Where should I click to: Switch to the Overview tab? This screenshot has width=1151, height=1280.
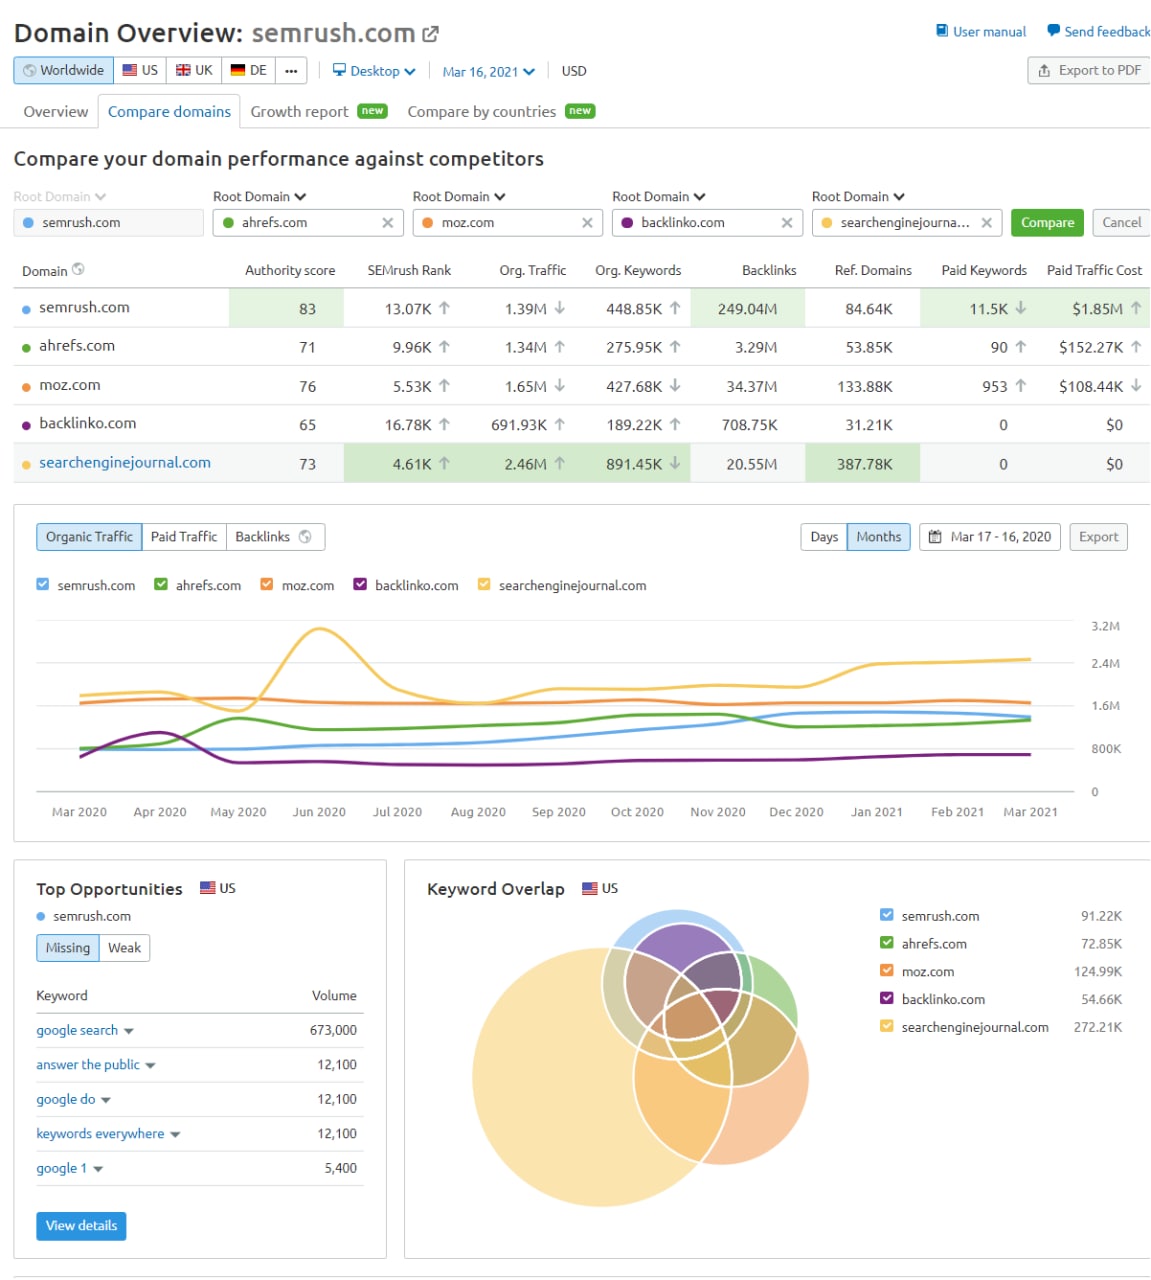click(56, 112)
